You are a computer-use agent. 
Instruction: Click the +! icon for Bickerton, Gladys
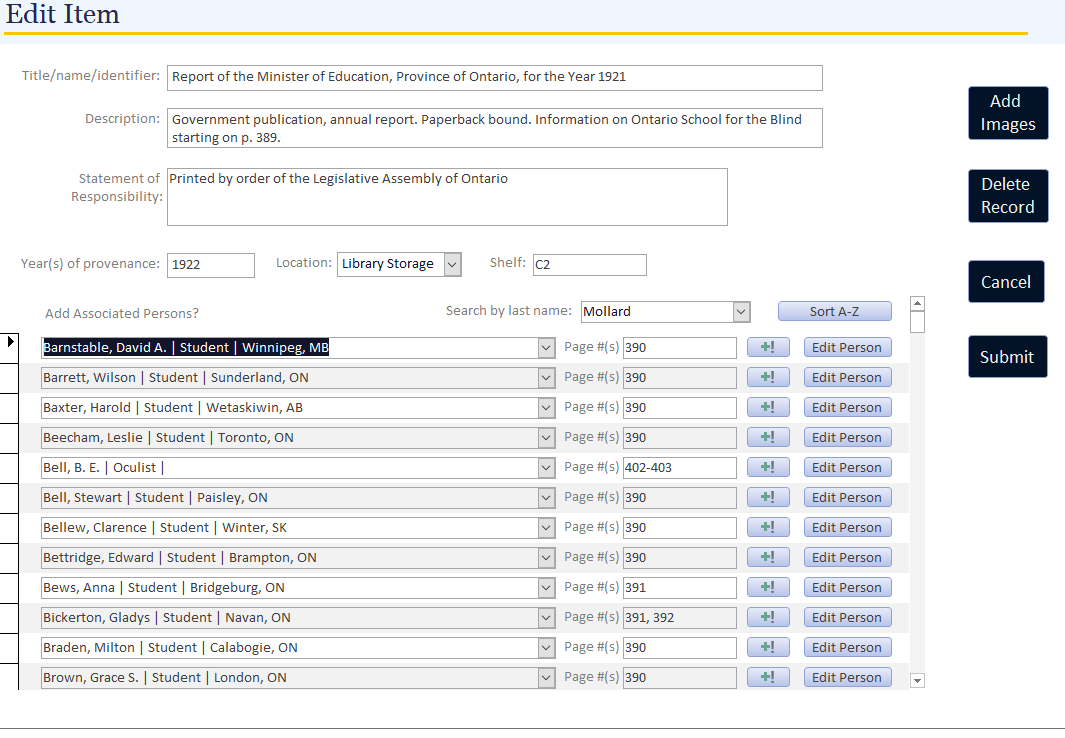(768, 618)
